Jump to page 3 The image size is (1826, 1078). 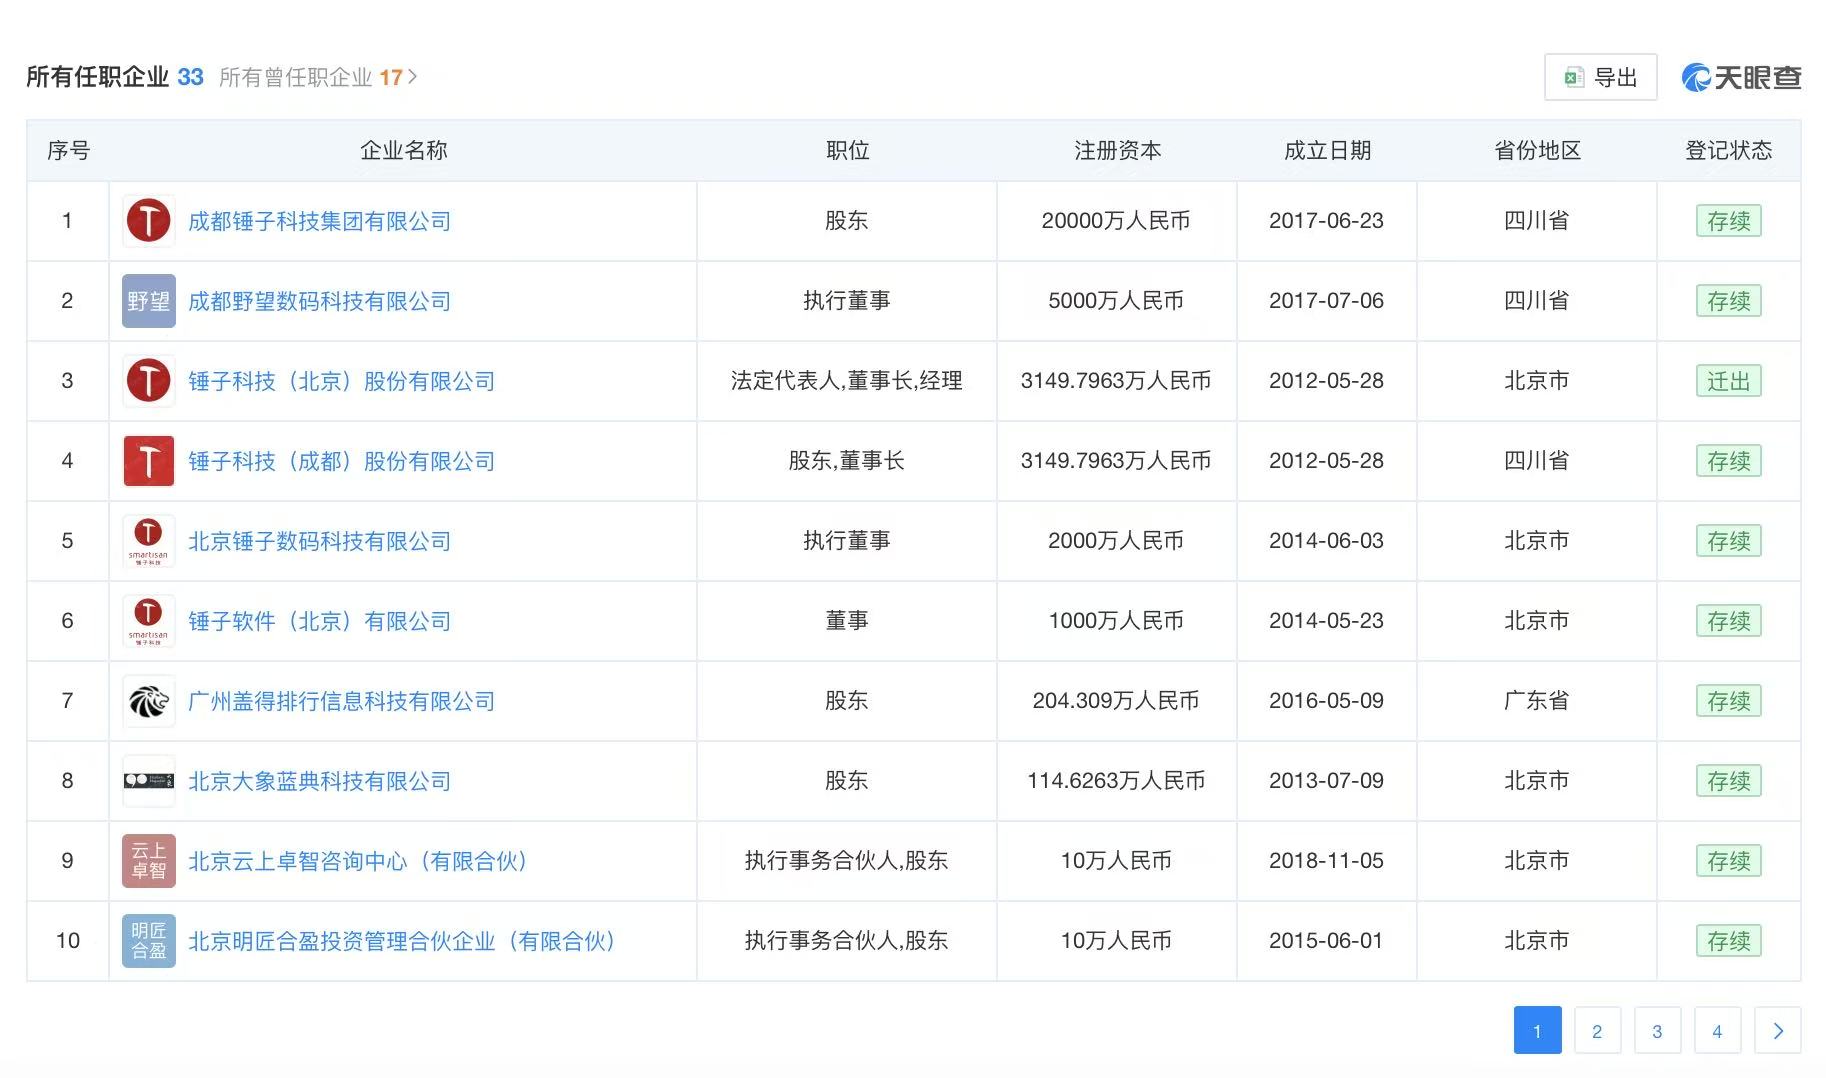(x=1657, y=1031)
